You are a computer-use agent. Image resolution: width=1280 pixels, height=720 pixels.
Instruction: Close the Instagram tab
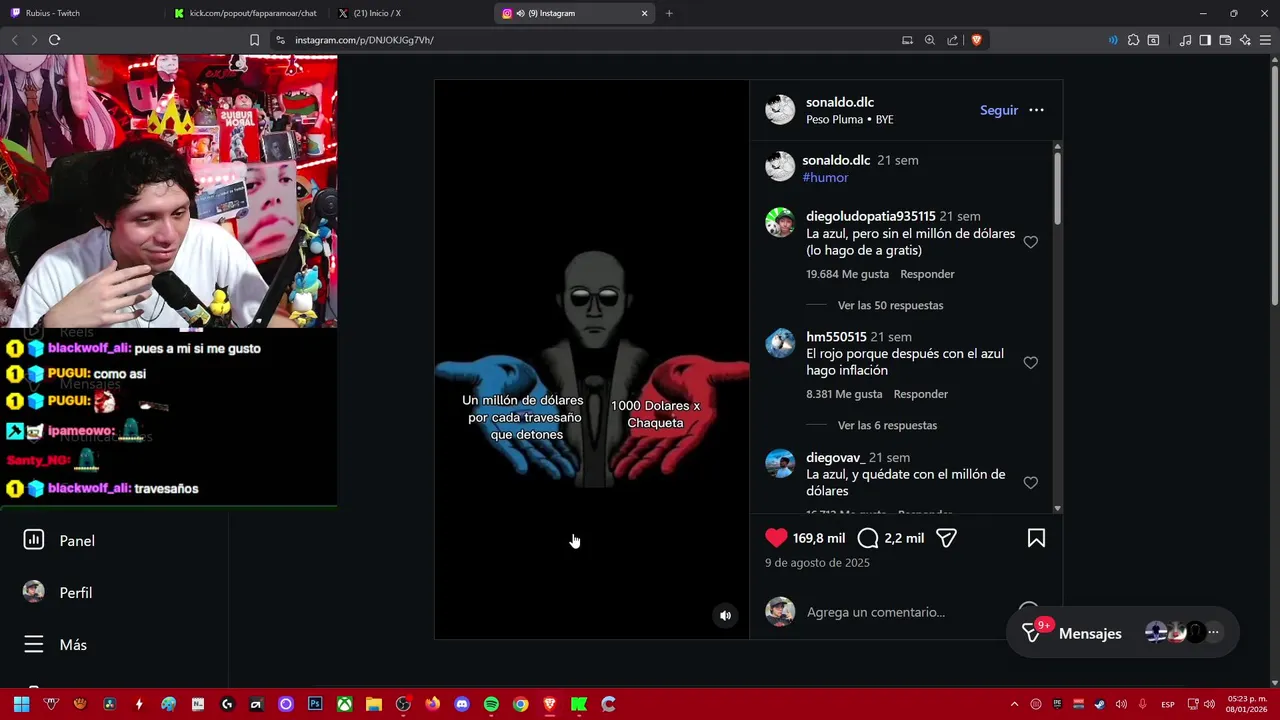tap(645, 13)
